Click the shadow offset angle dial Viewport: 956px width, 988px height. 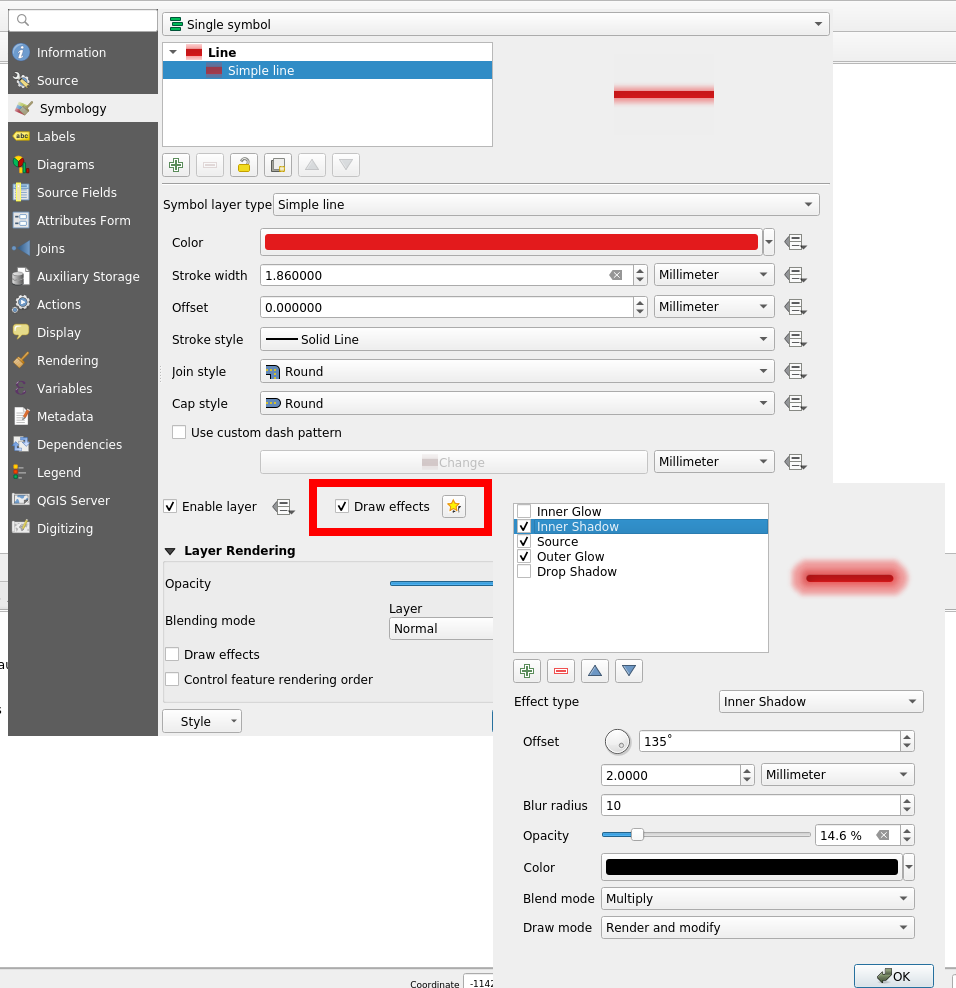pos(618,742)
